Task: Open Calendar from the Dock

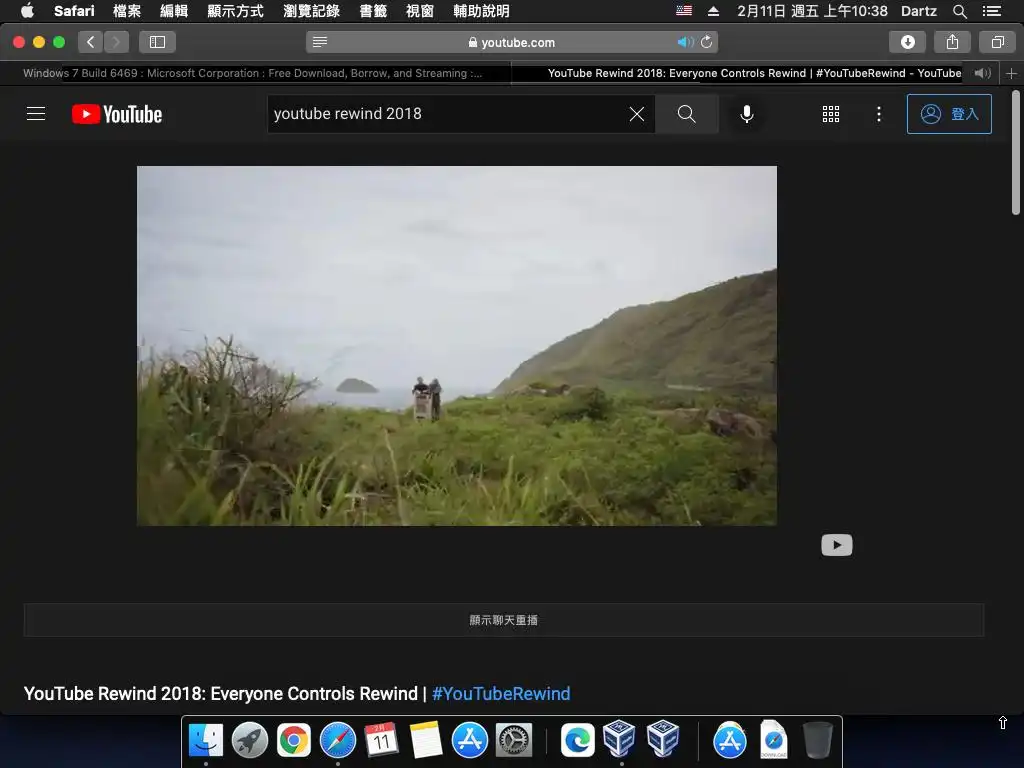Action: [381, 740]
